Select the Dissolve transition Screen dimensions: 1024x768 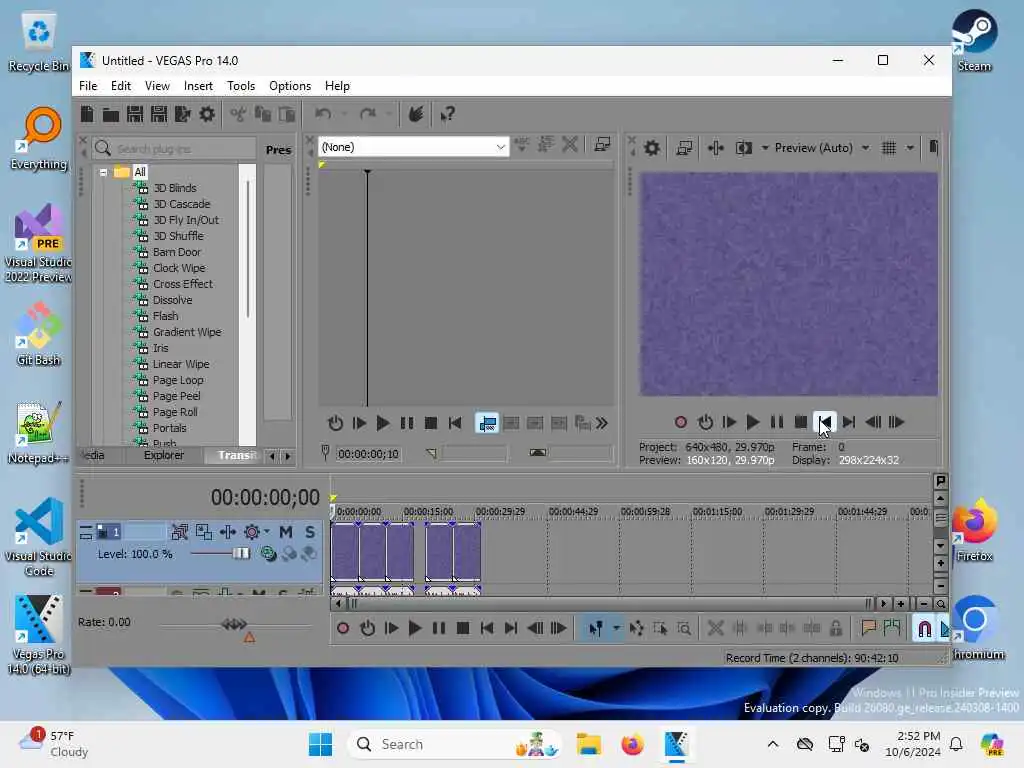click(x=172, y=300)
